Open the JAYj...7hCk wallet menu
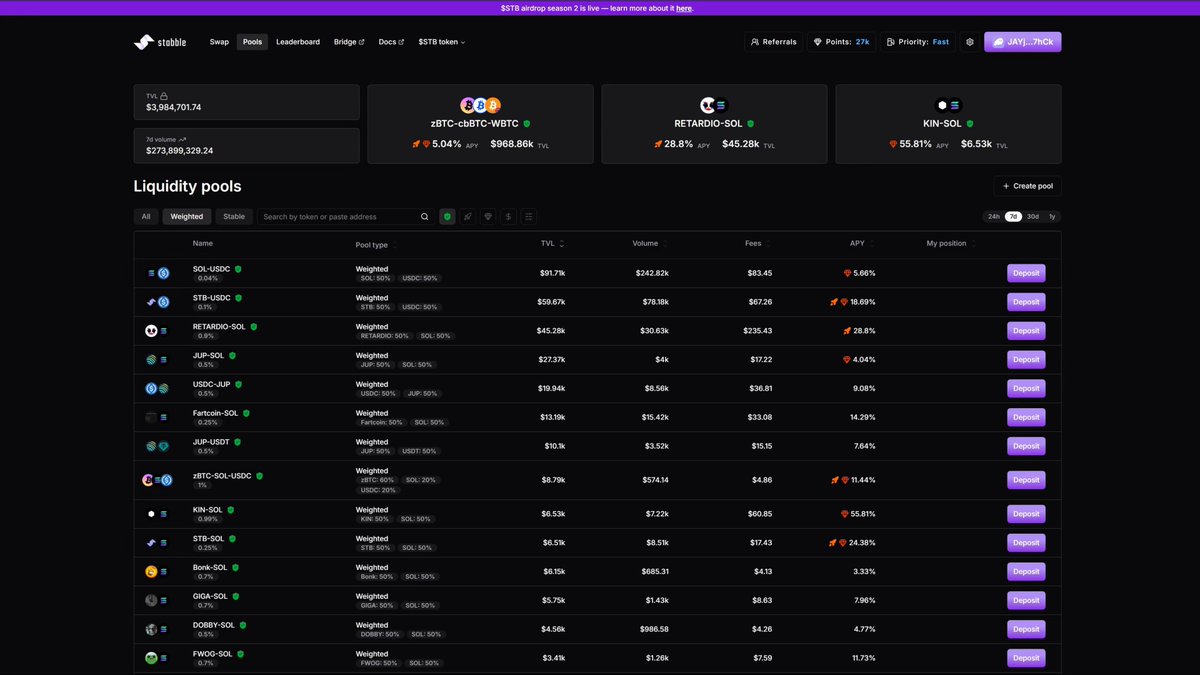 (x=1022, y=42)
